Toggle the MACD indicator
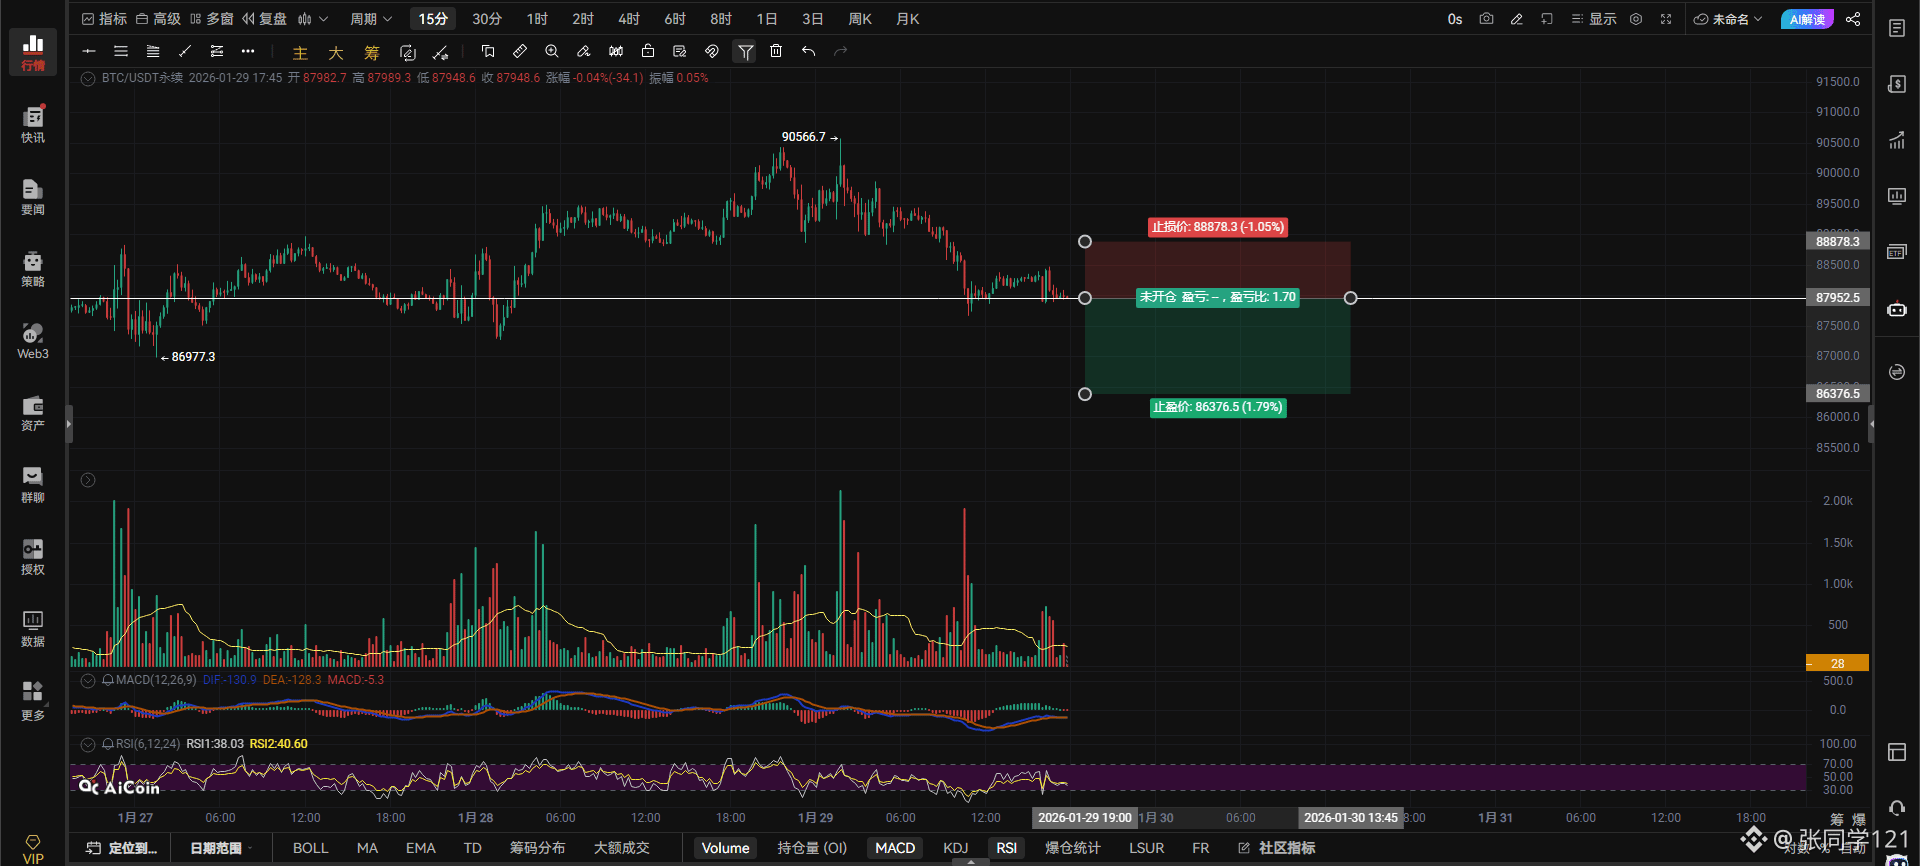This screenshot has height=866, width=1920. [x=895, y=848]
